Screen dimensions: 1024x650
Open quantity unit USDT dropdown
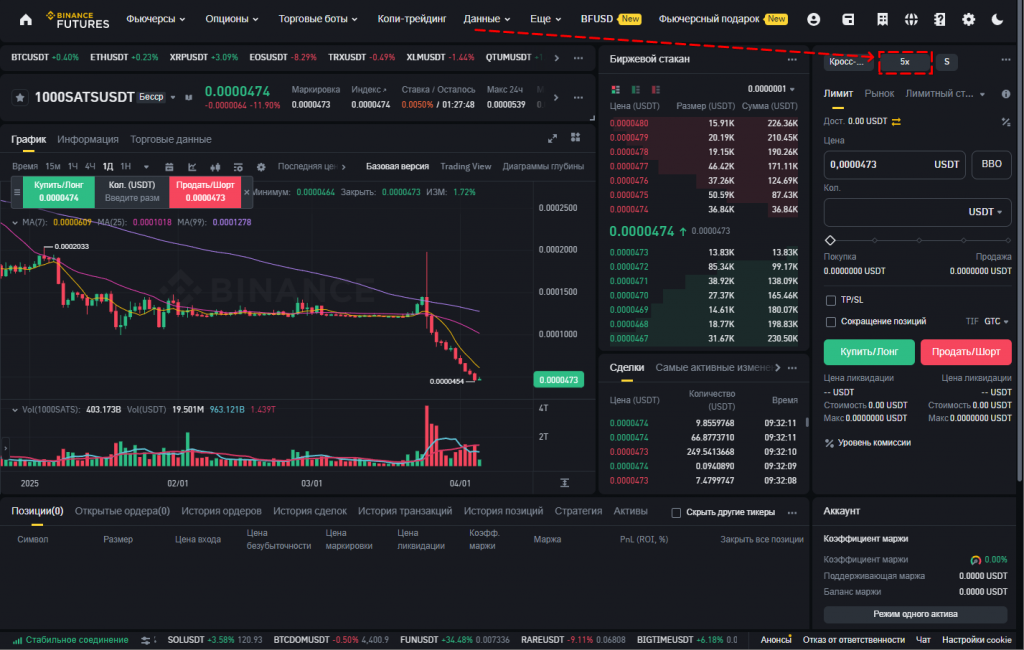point(985,212)
